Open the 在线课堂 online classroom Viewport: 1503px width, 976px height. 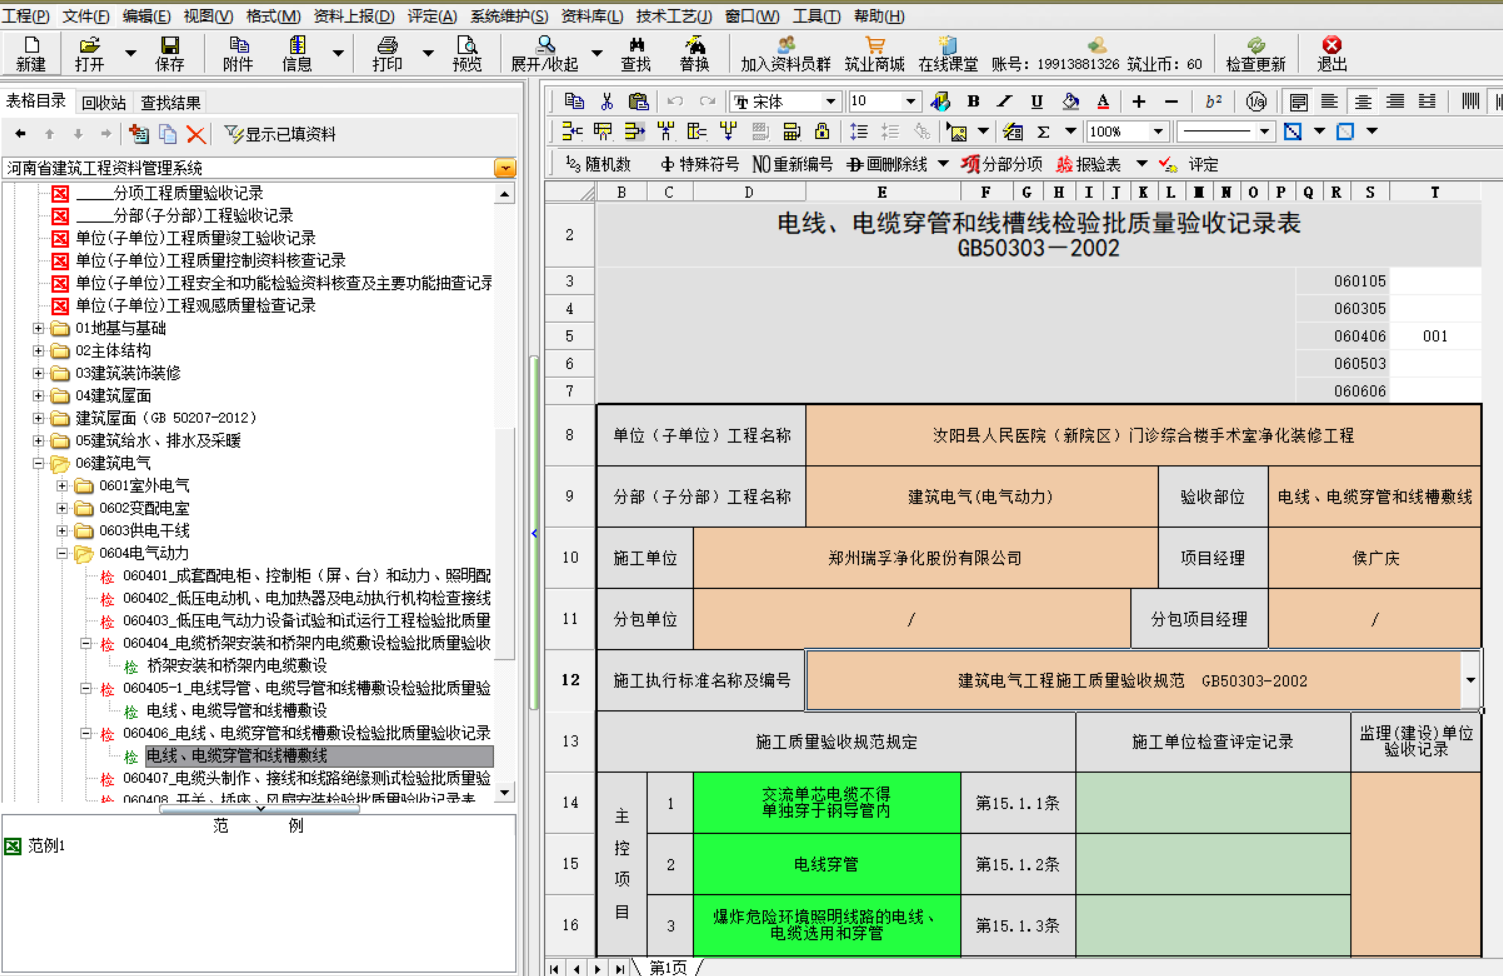point(948,53)
